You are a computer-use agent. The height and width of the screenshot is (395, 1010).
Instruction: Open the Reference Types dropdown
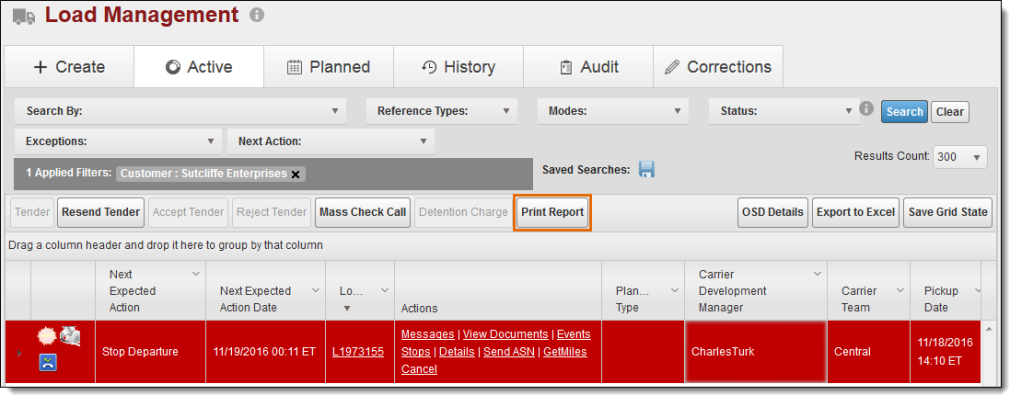[x=442, y=111]
